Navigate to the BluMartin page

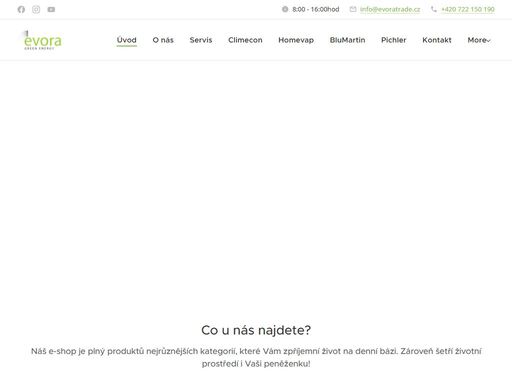[347, 40]
